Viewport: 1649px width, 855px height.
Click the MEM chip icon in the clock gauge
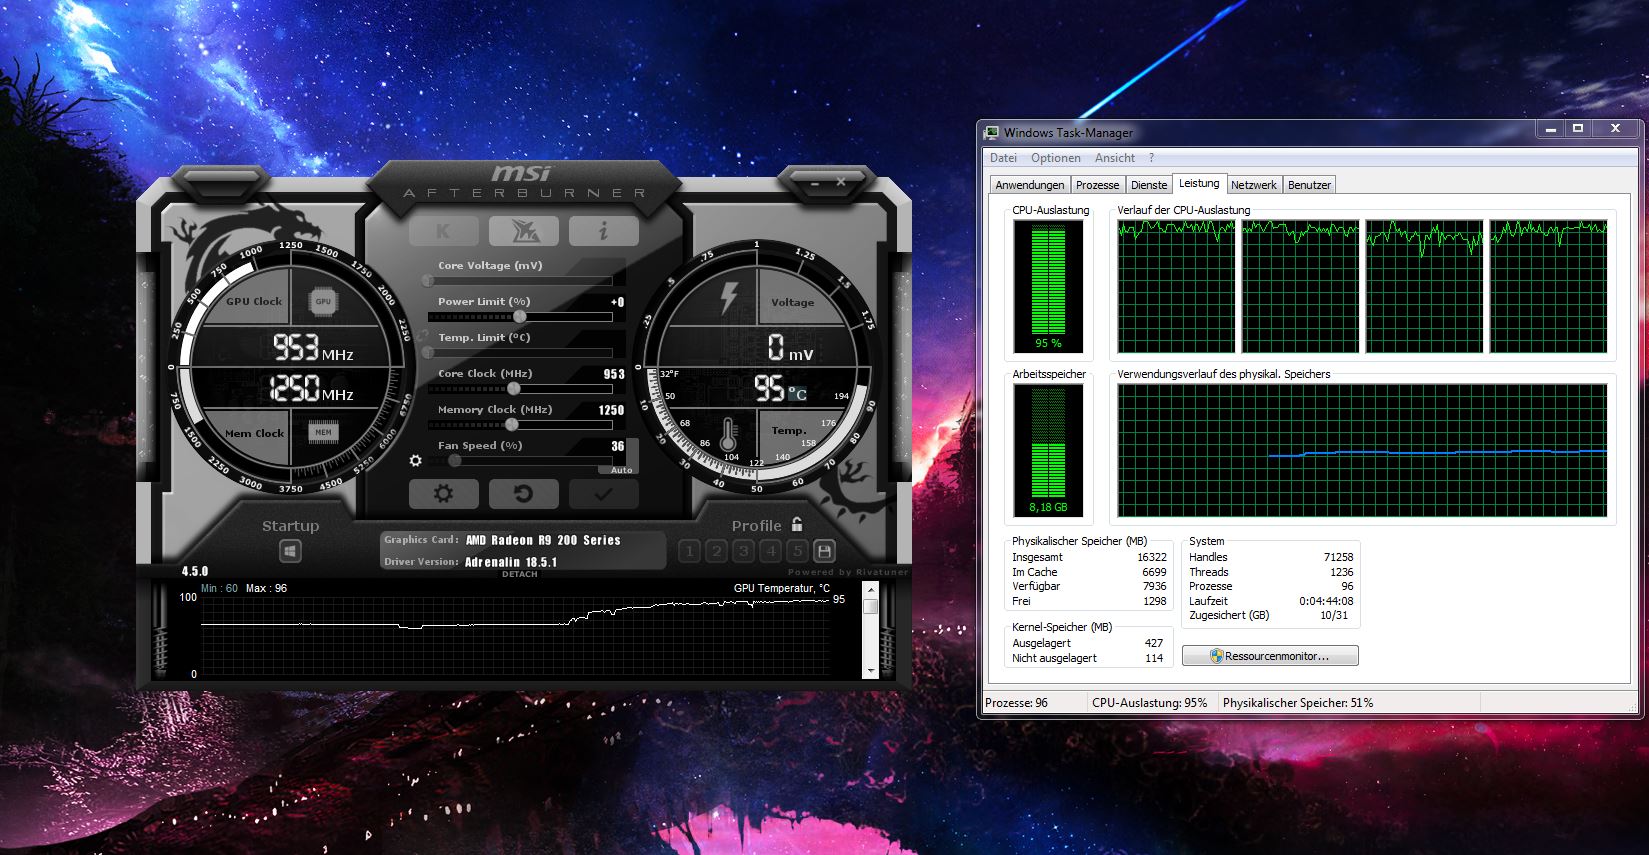(323, 432)
